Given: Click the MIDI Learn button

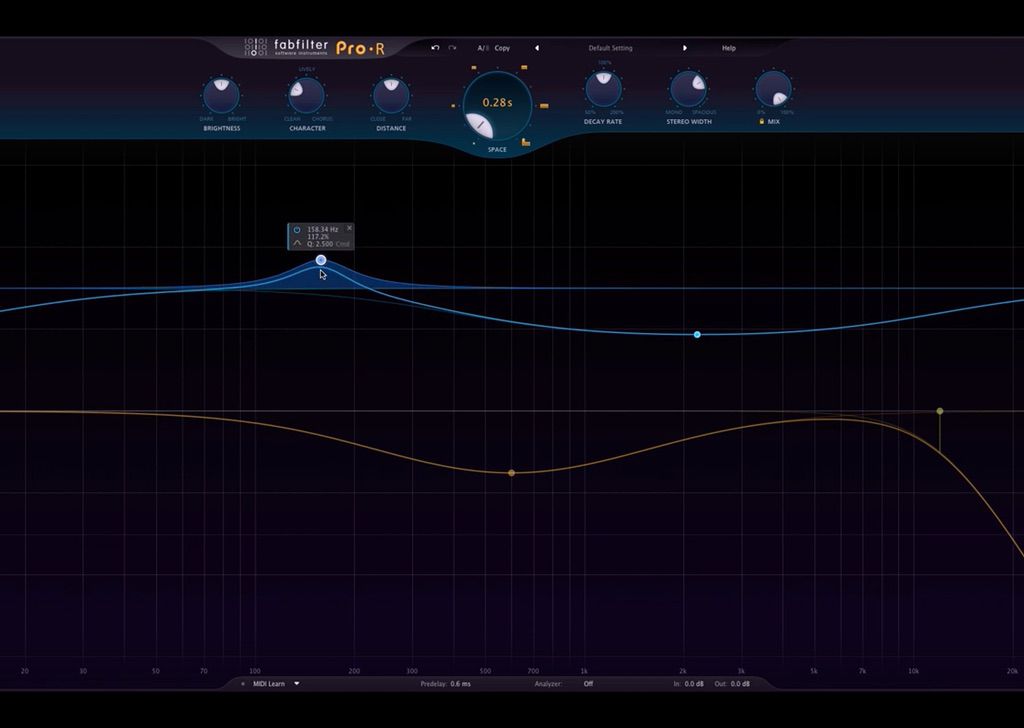Looking at the screenshot, I should [x=268, y=684].
